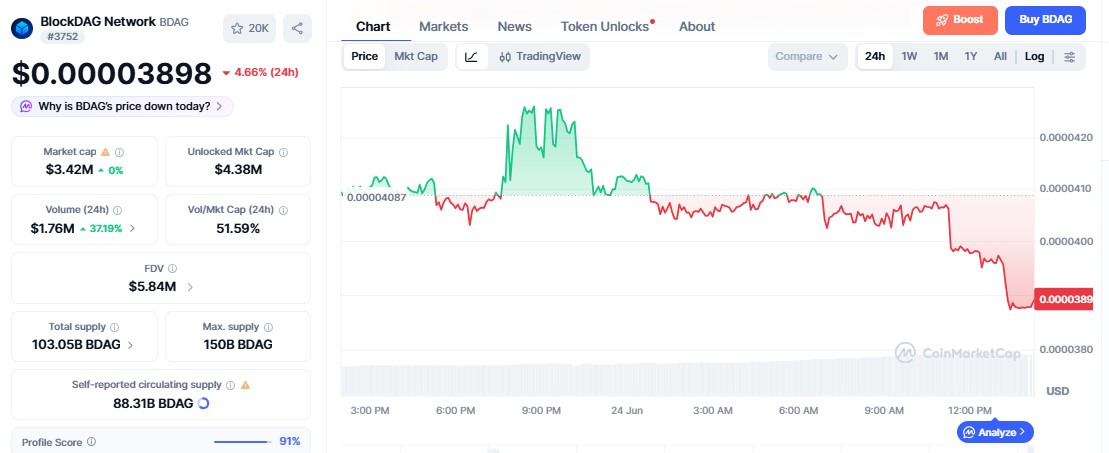Open the Chart tab

click(x=373, y=27)
